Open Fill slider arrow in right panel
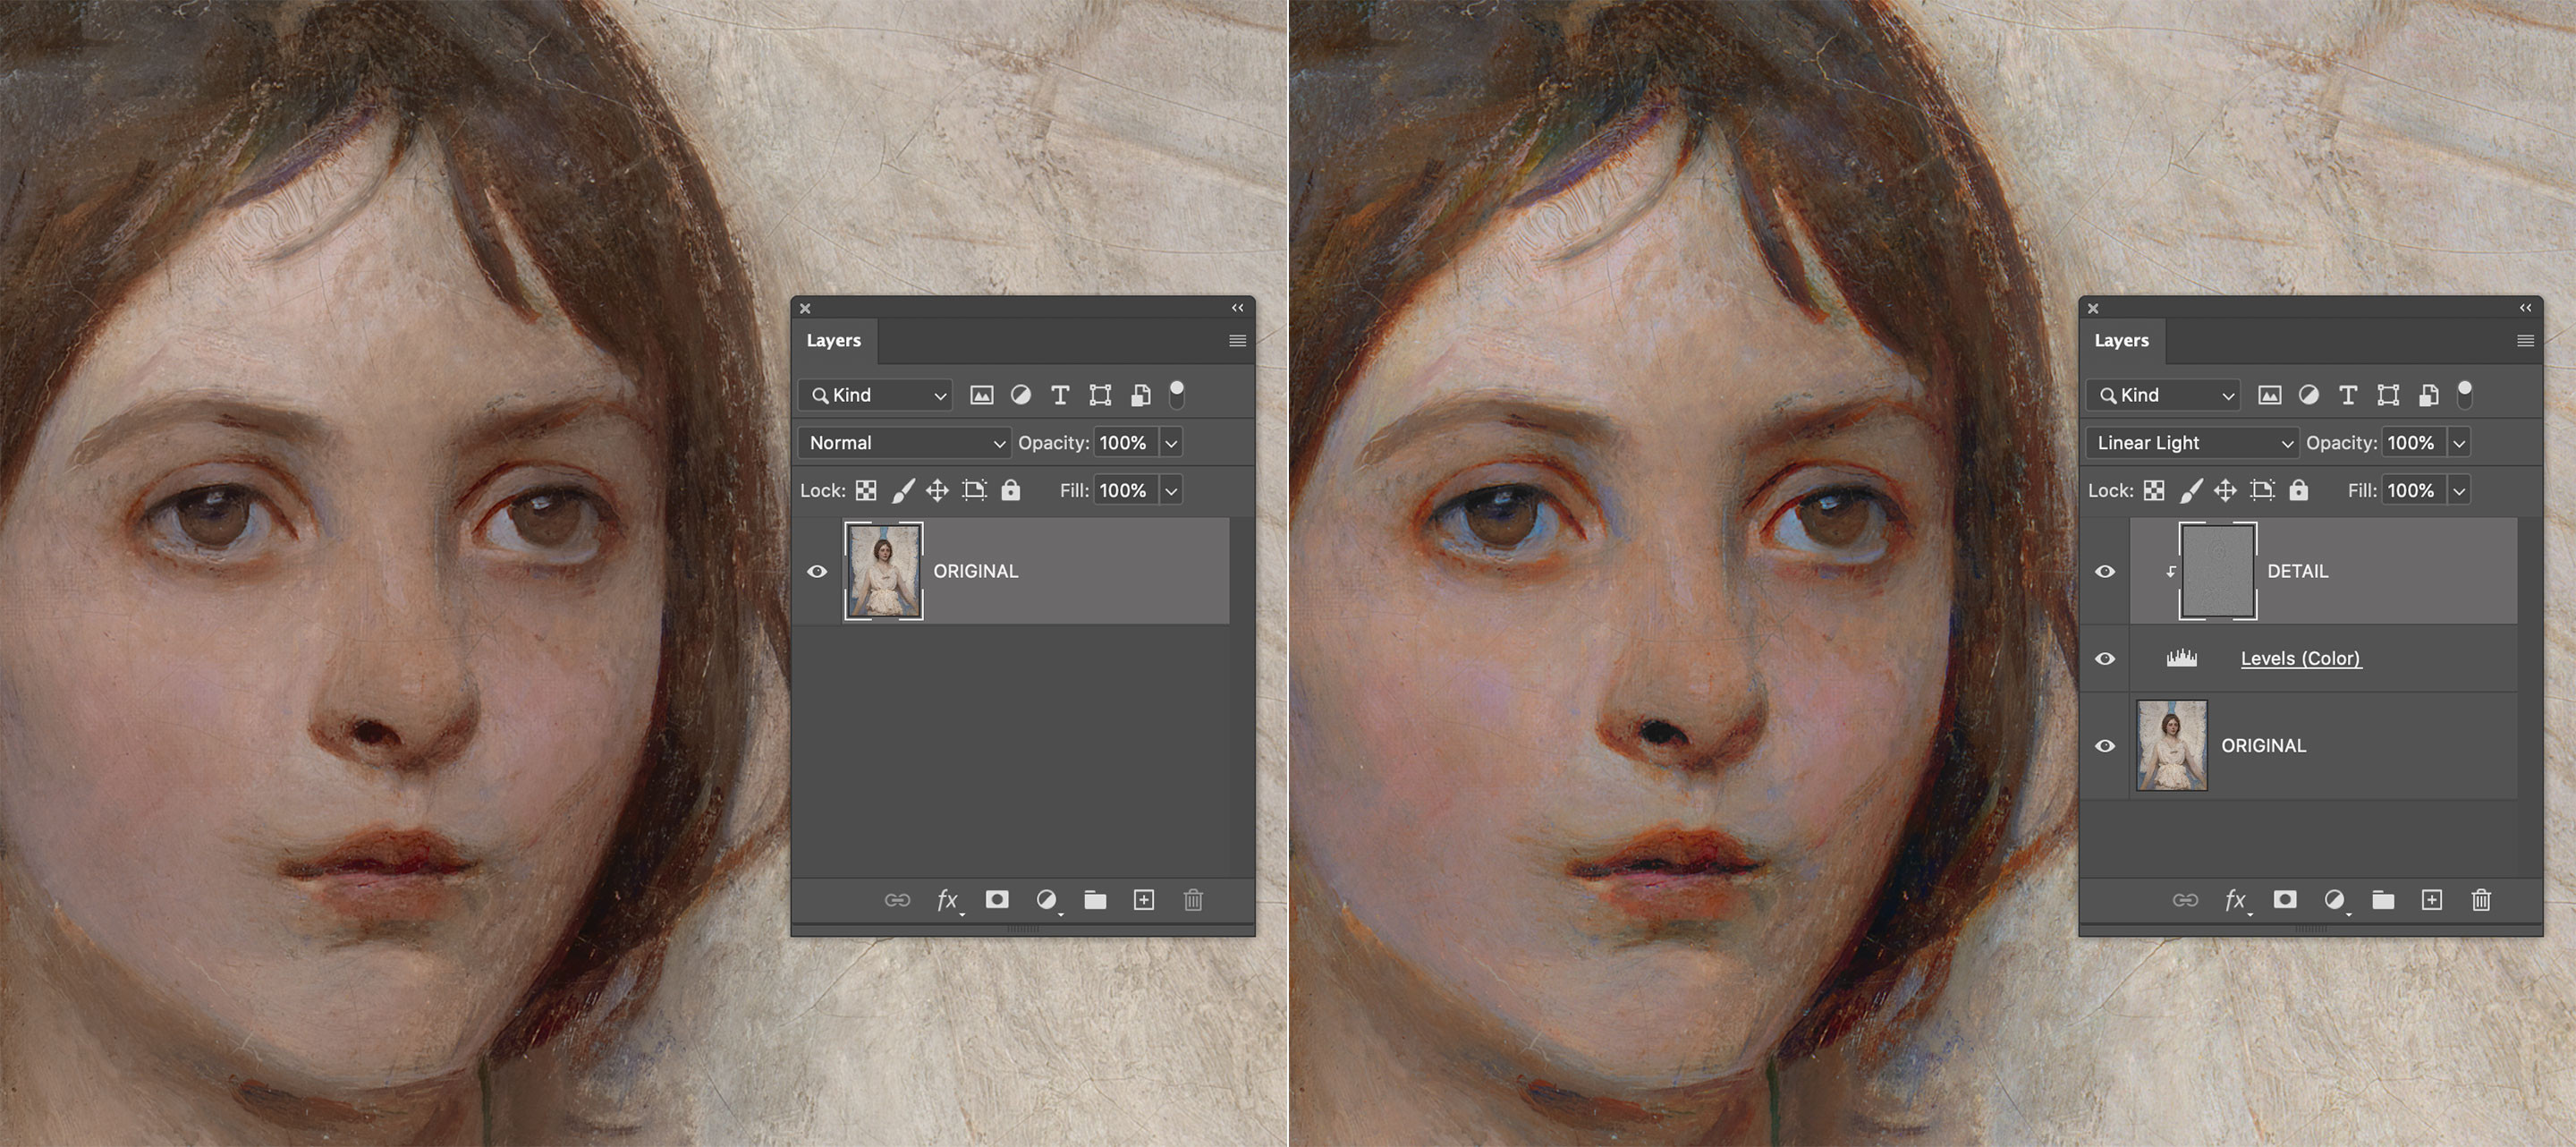The image size is (2576, 1147). tap(2459, 491)
